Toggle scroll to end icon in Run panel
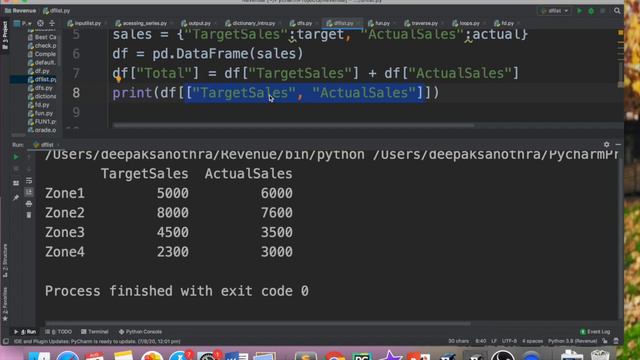Image resolution: width=640 pixels, height=360 pixels. [29, 192]
